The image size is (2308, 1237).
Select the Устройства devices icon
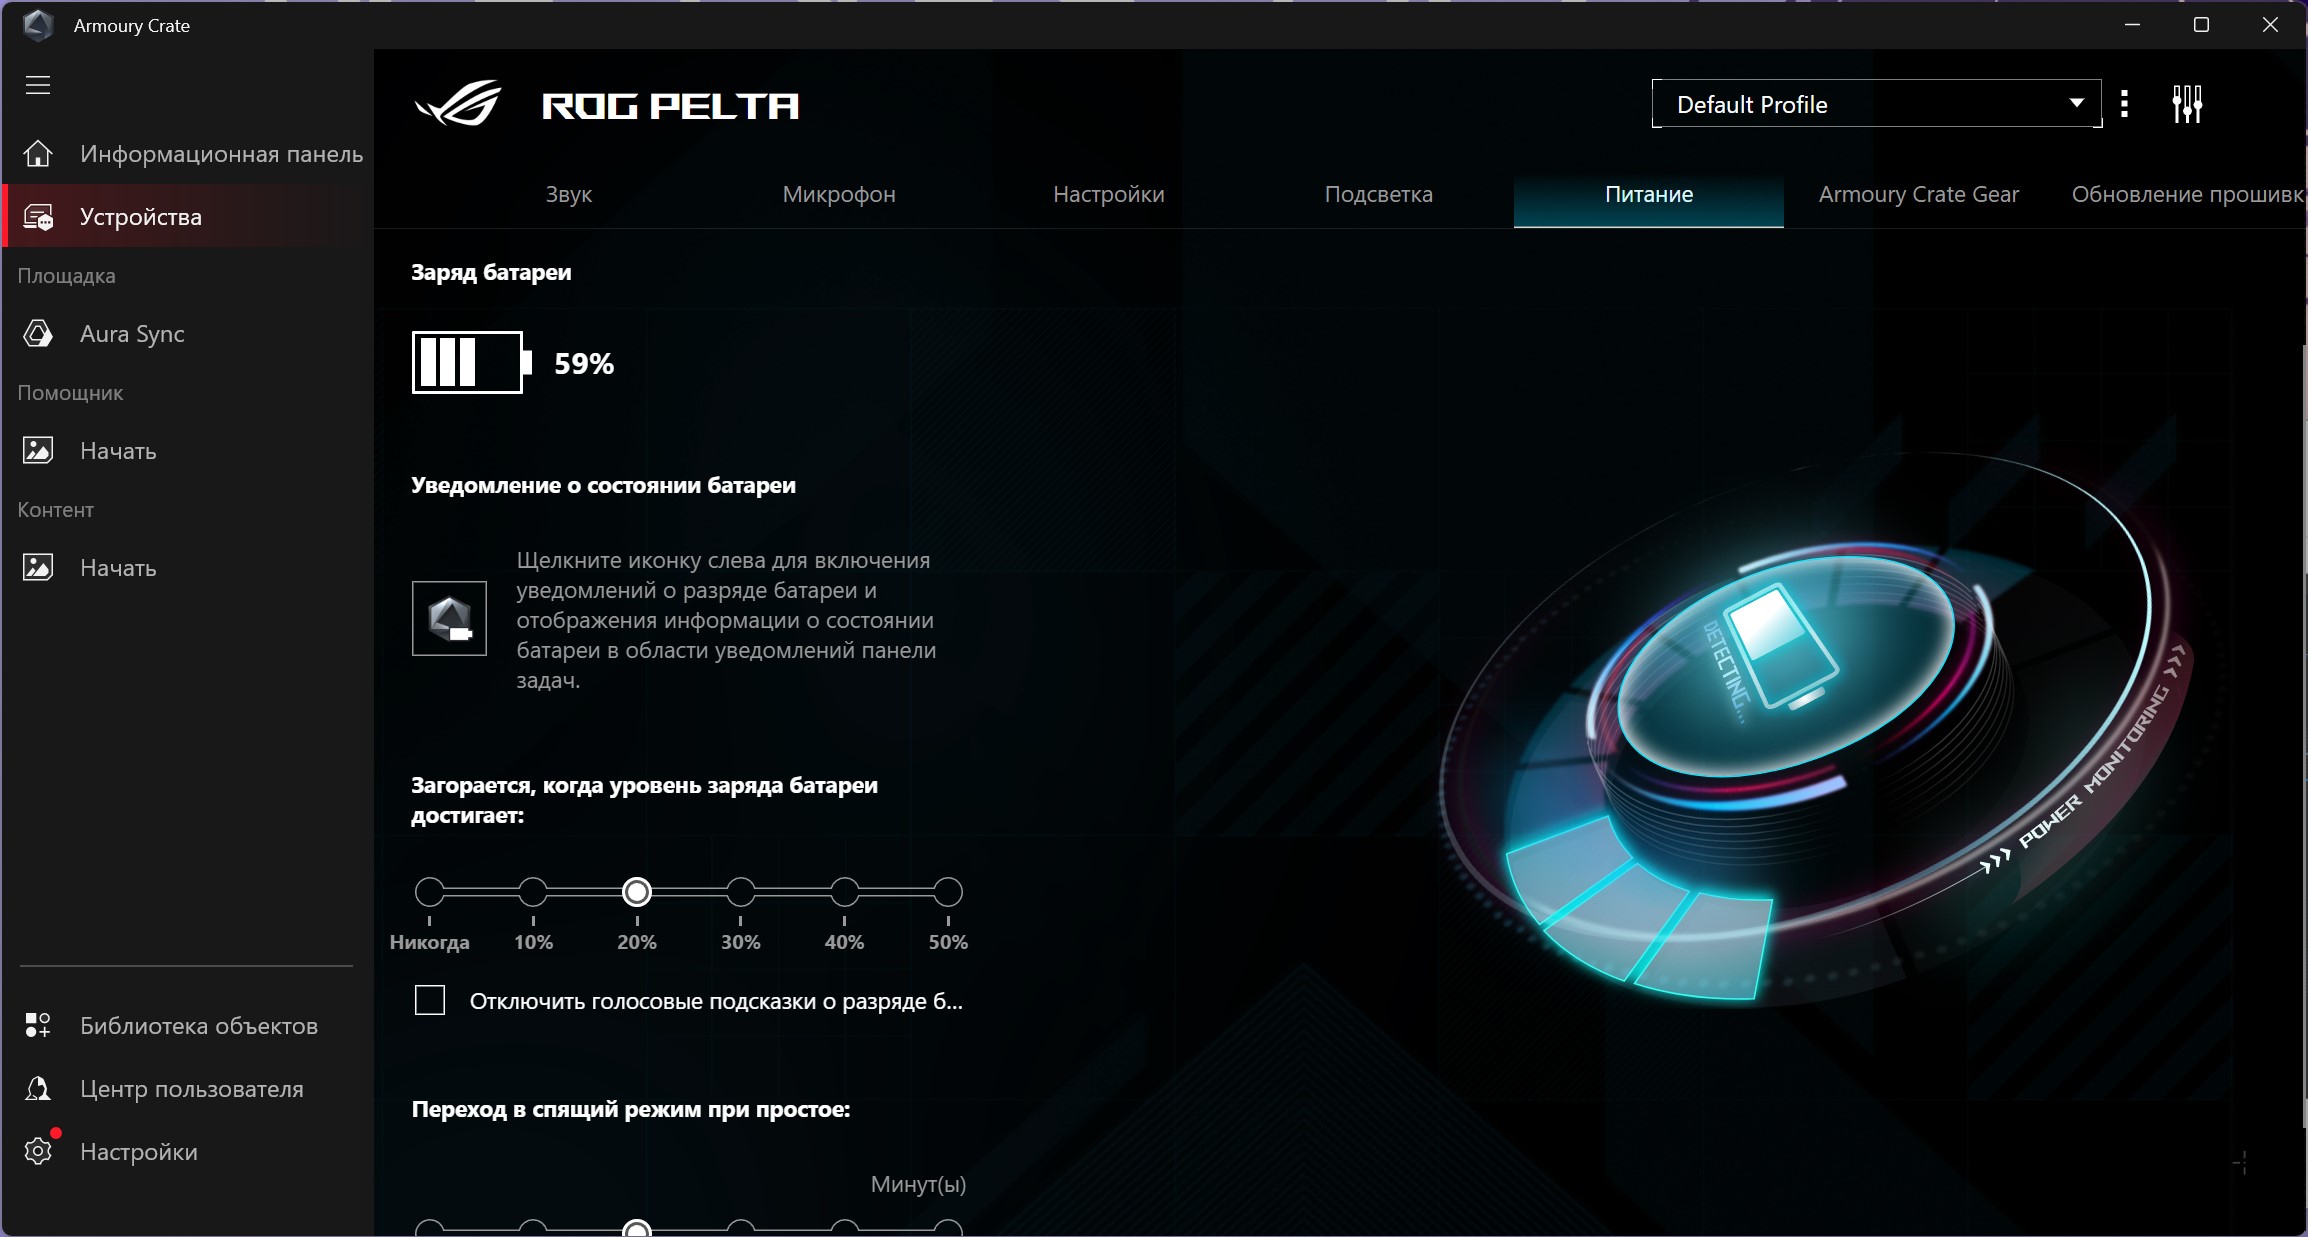38,217
